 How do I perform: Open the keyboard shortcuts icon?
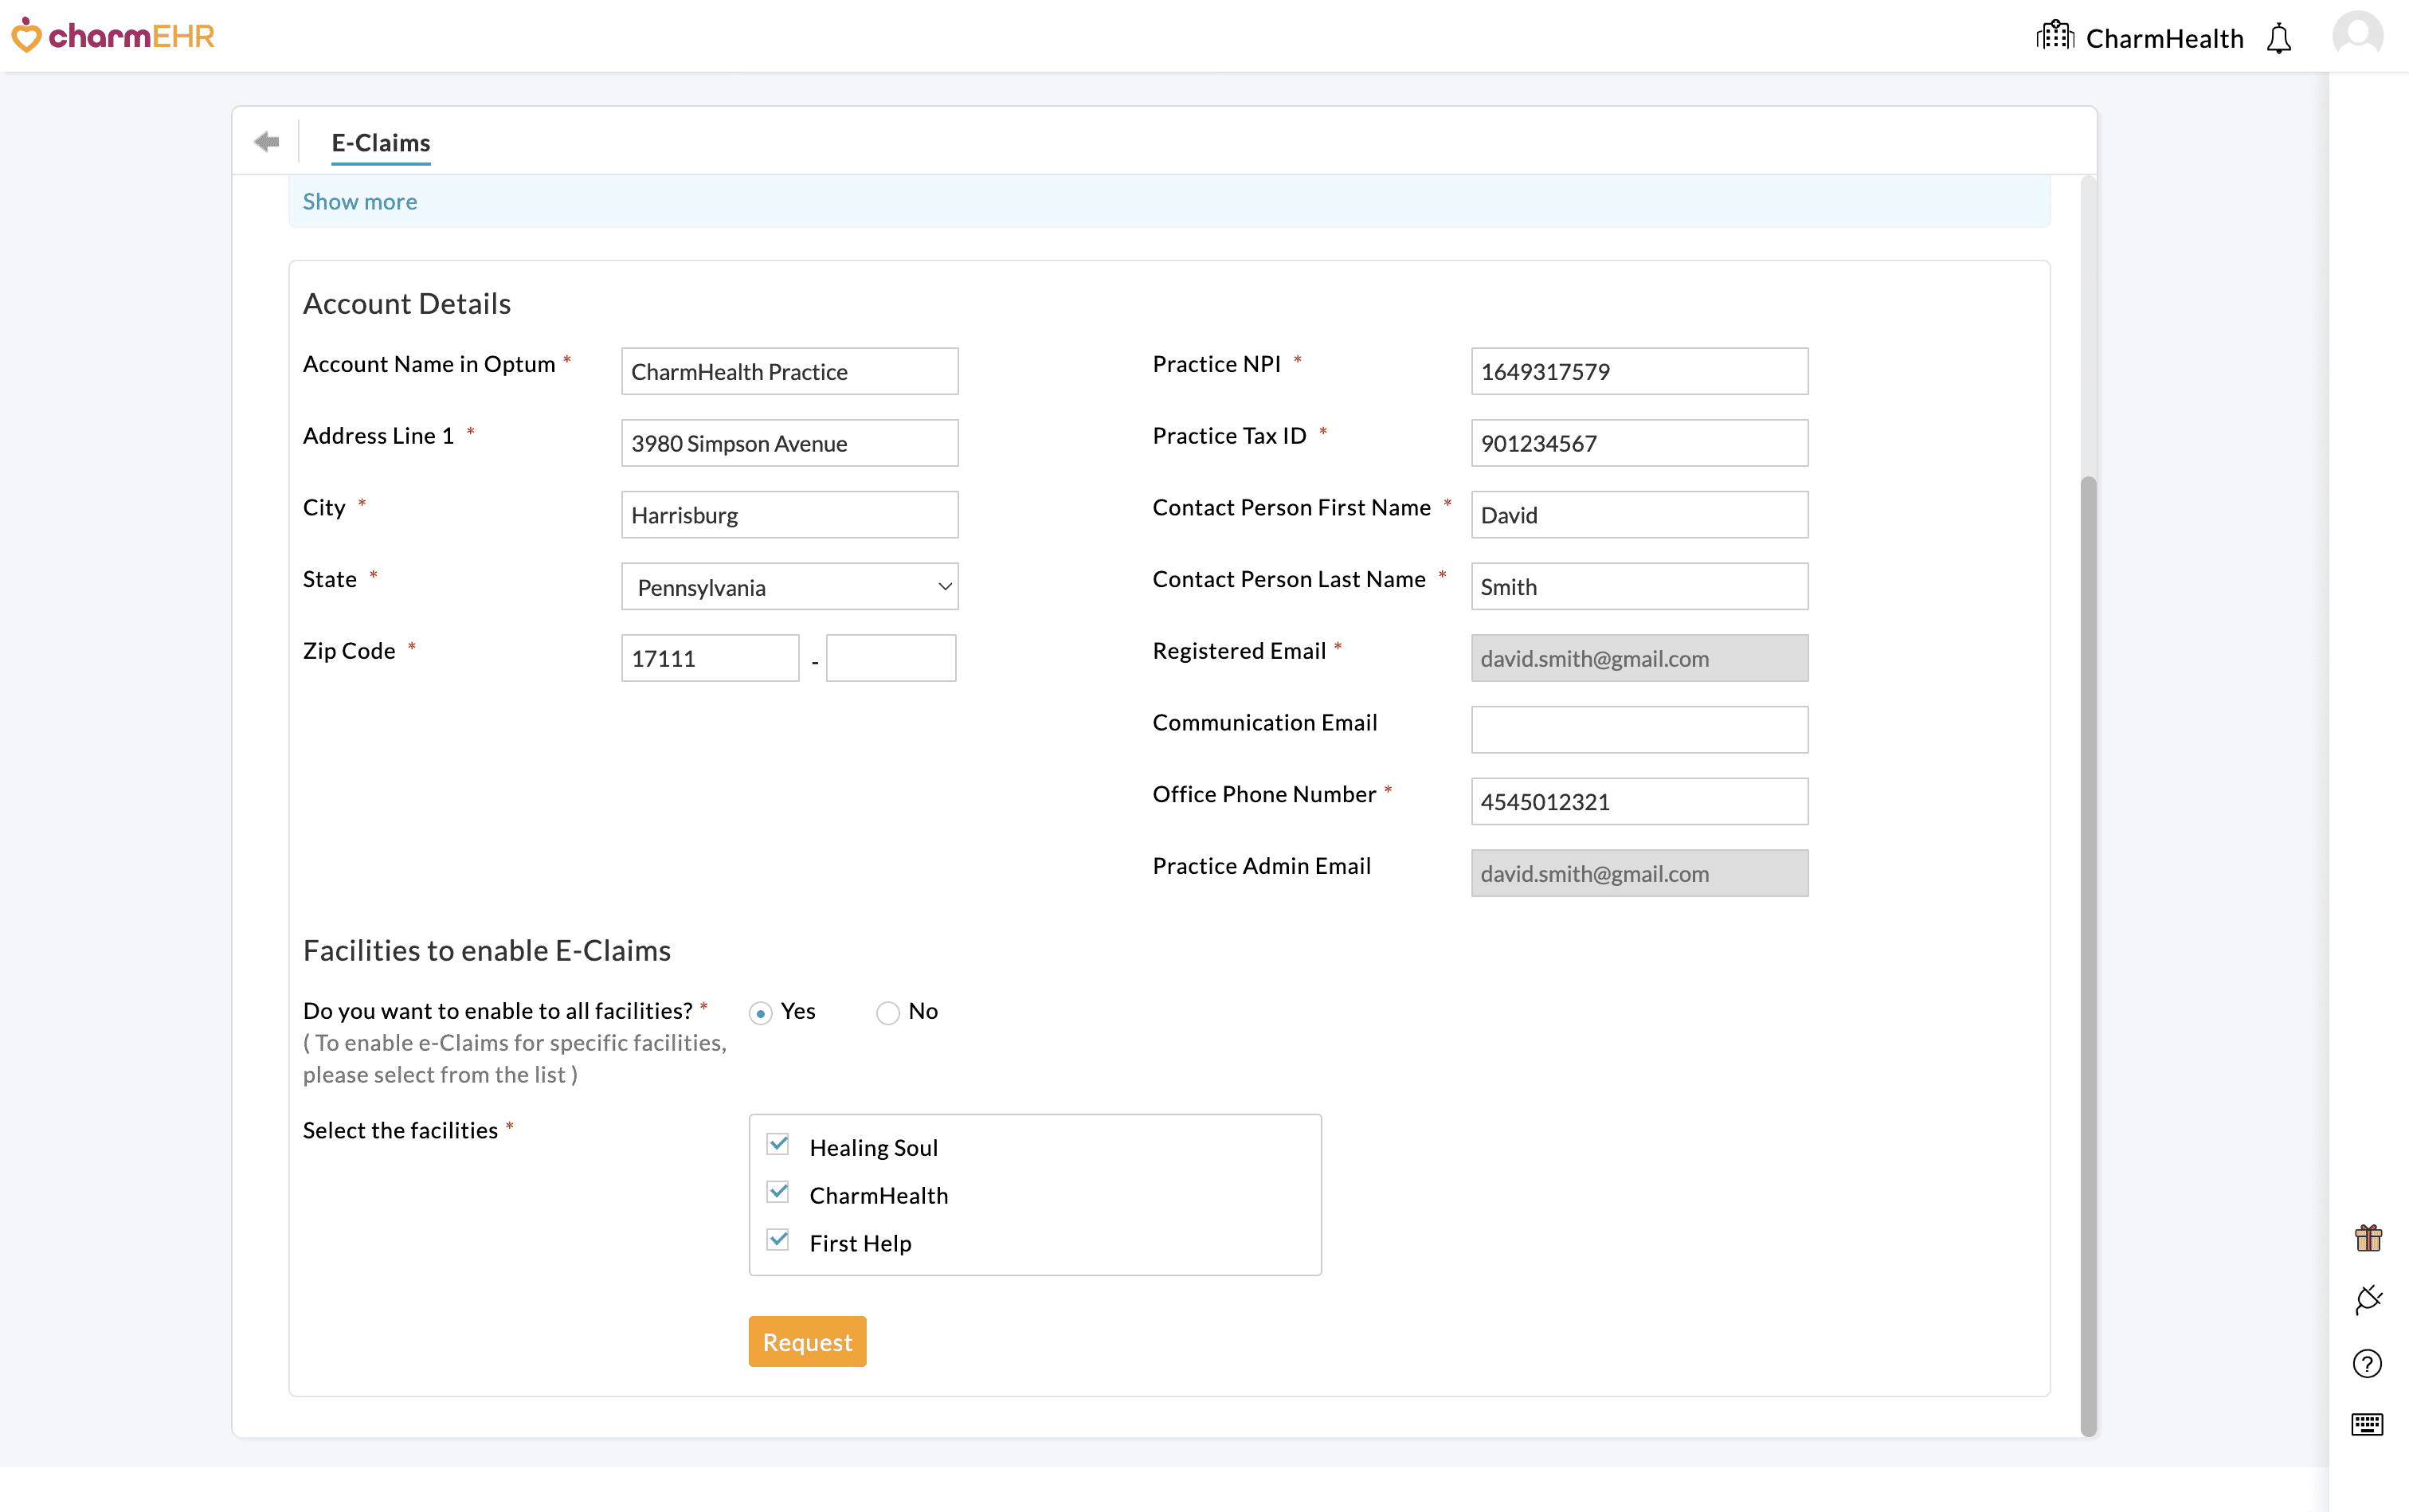pos(2368,1424)
